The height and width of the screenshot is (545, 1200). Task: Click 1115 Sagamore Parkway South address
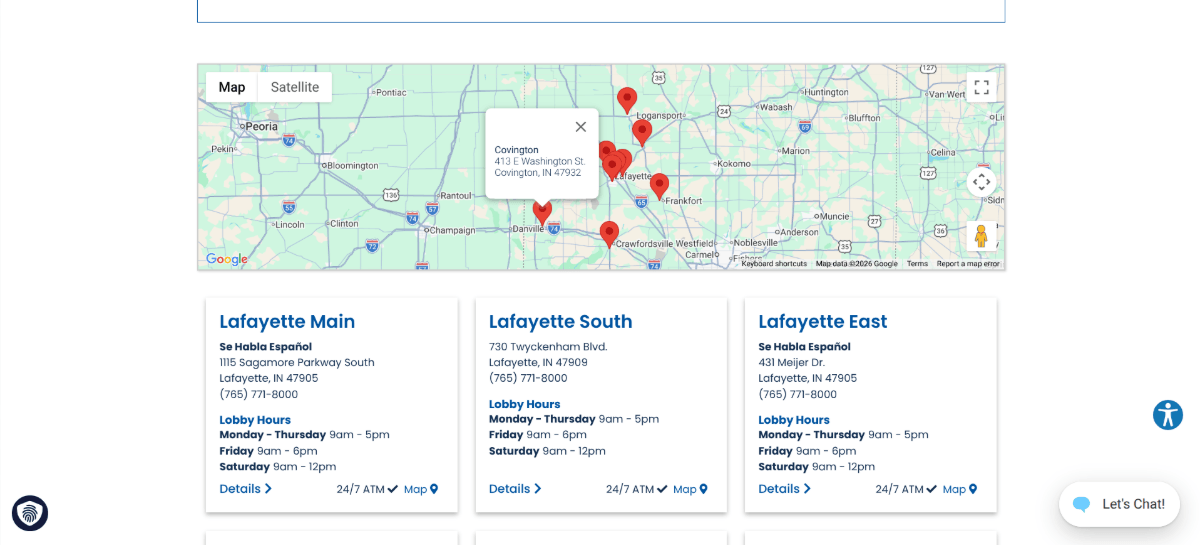pyautogui.click(x=297, y=362)
